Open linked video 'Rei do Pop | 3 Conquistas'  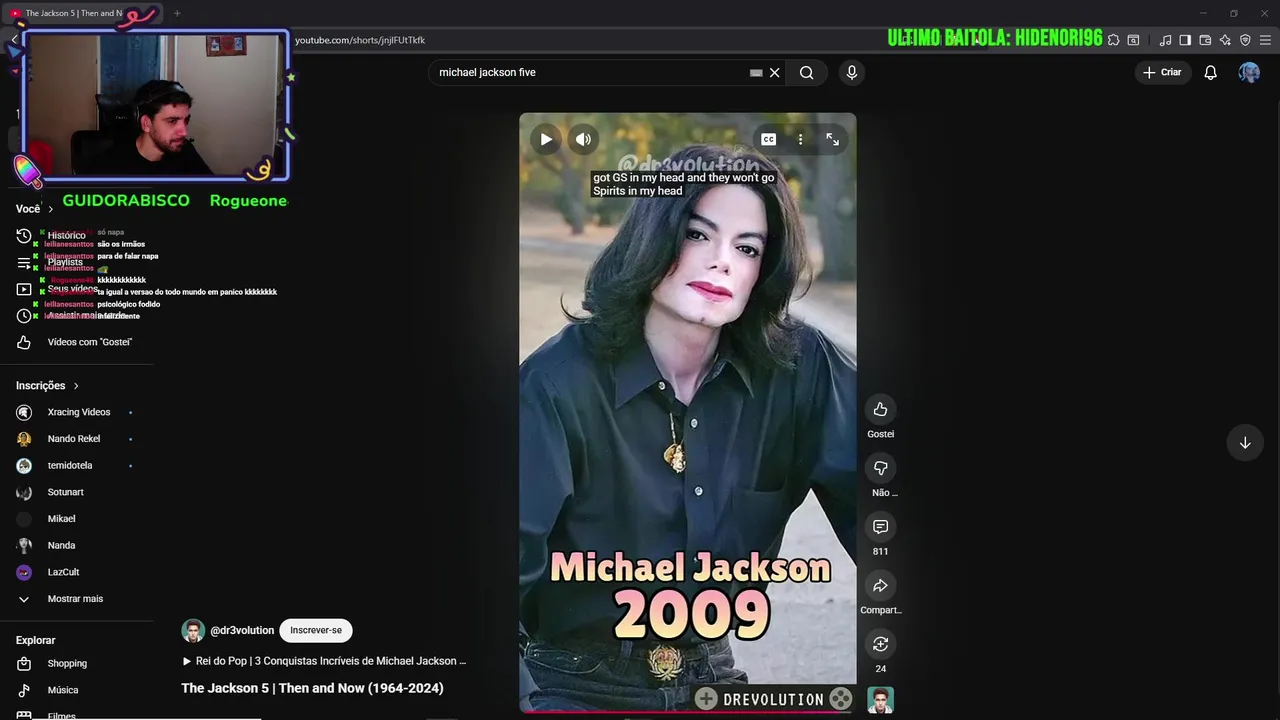coord(324,661)
